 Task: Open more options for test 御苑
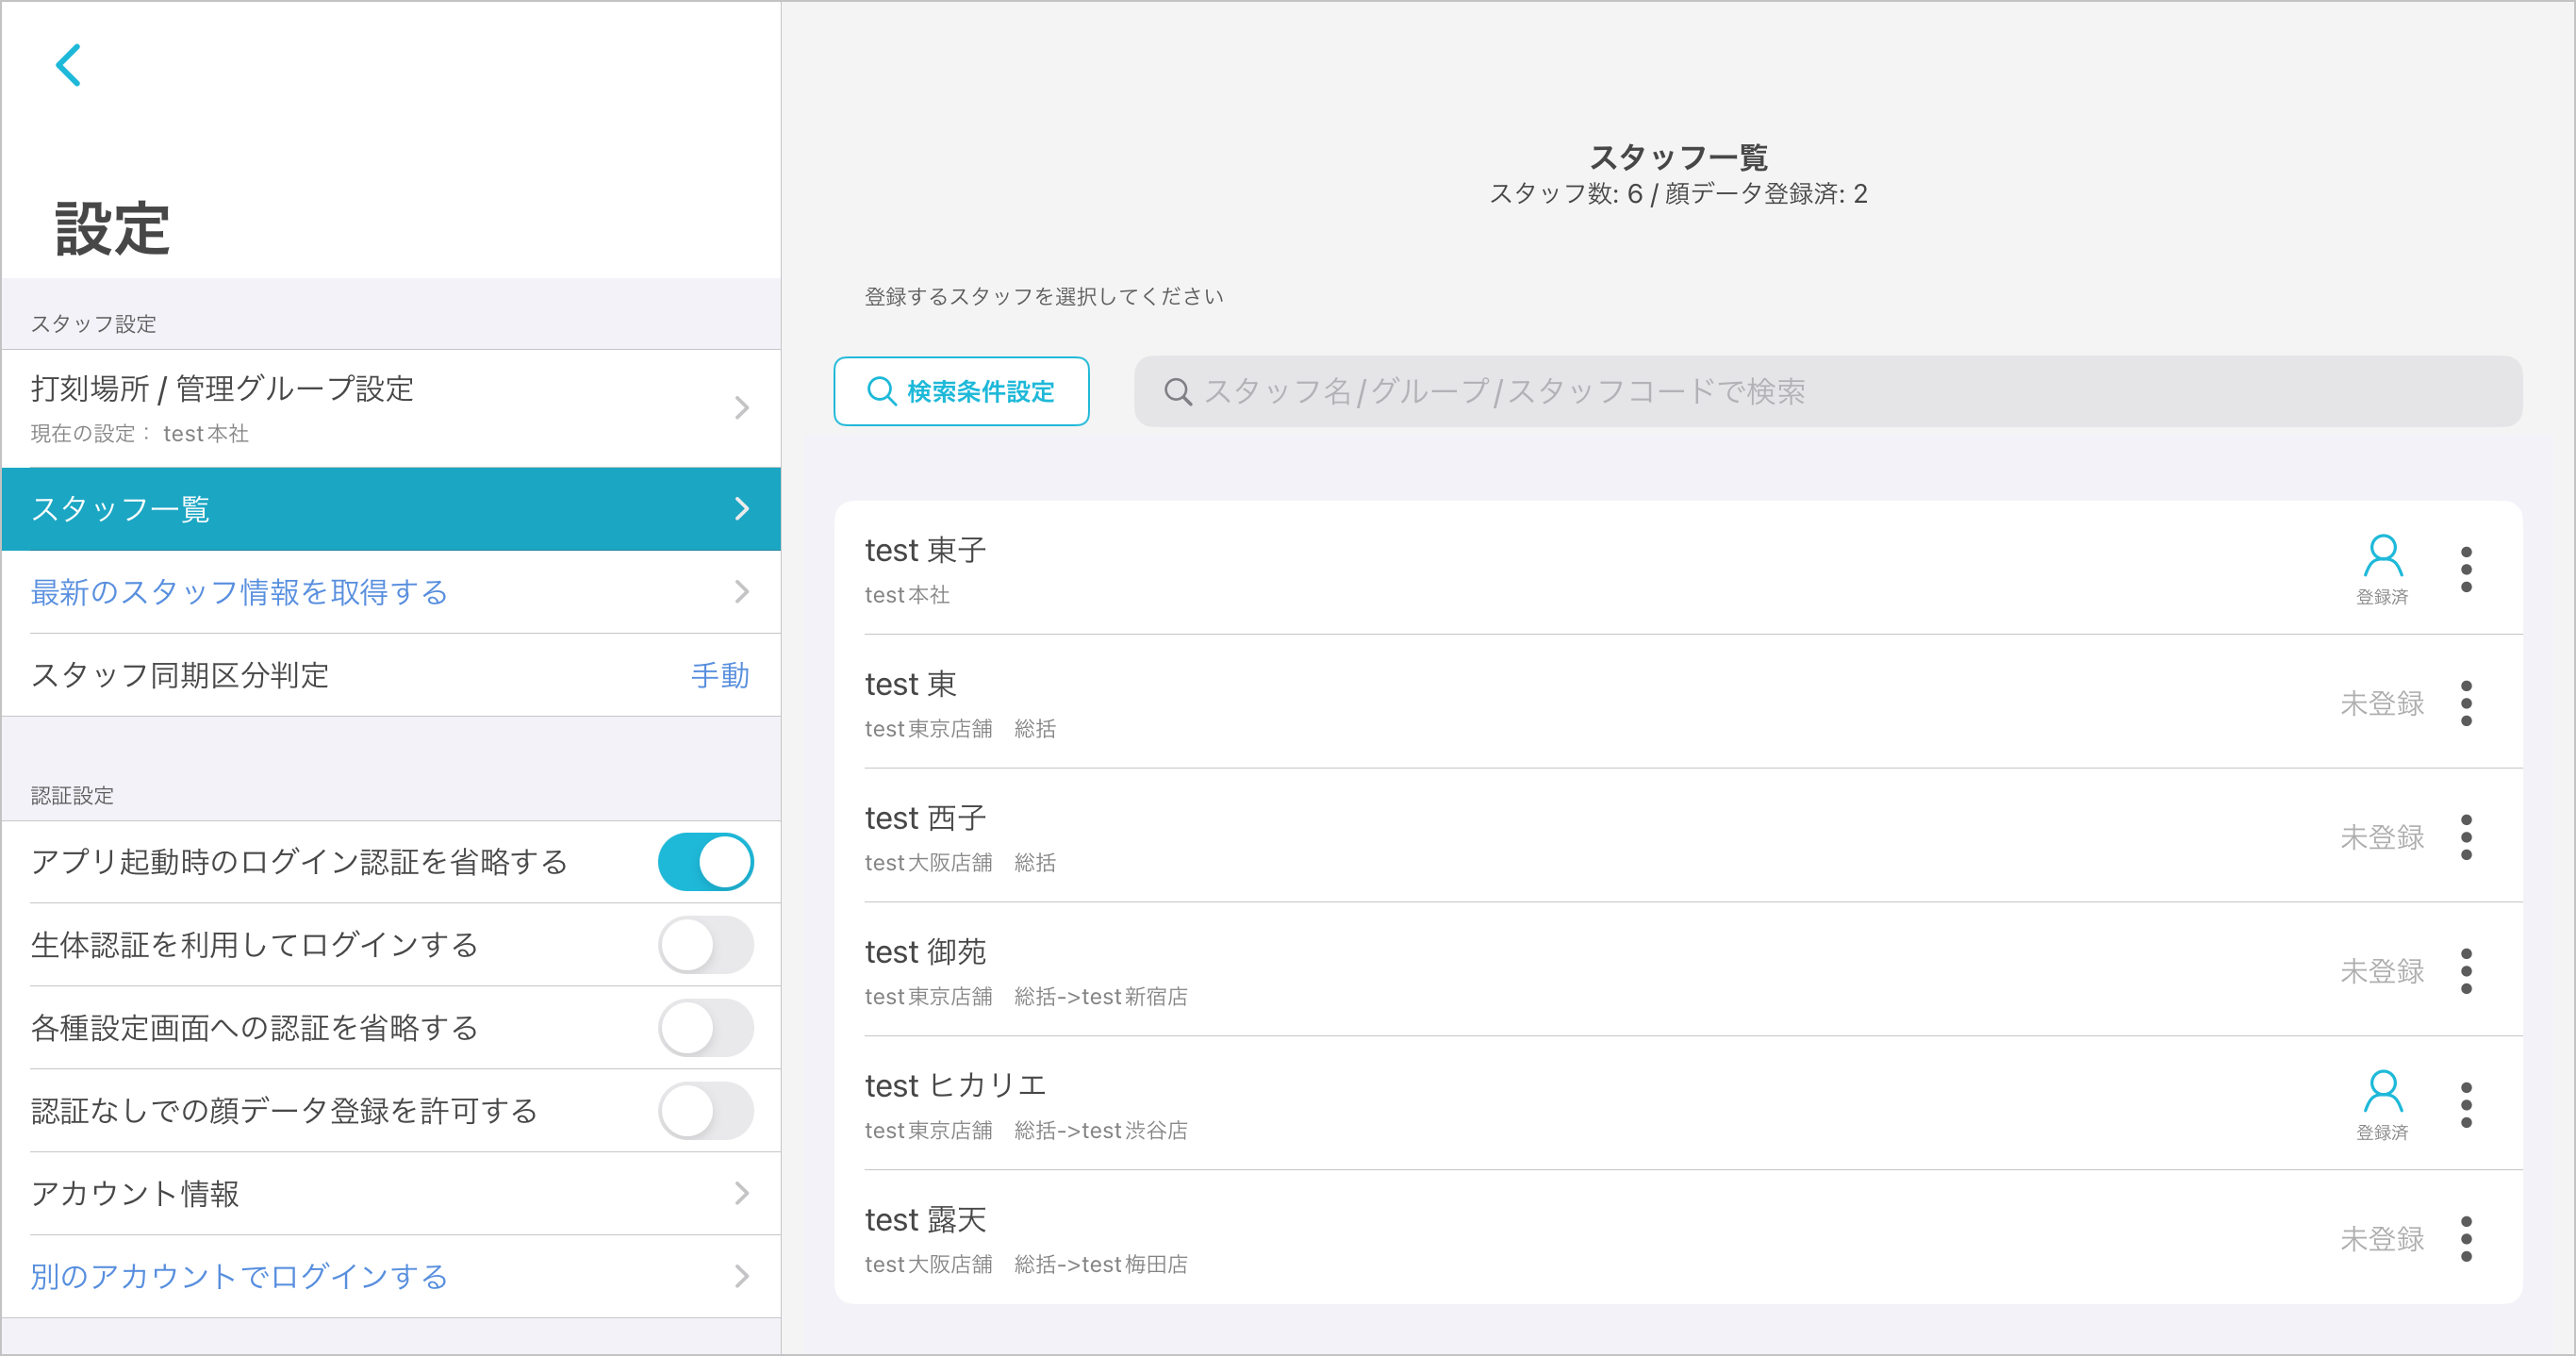(2466, 971)
